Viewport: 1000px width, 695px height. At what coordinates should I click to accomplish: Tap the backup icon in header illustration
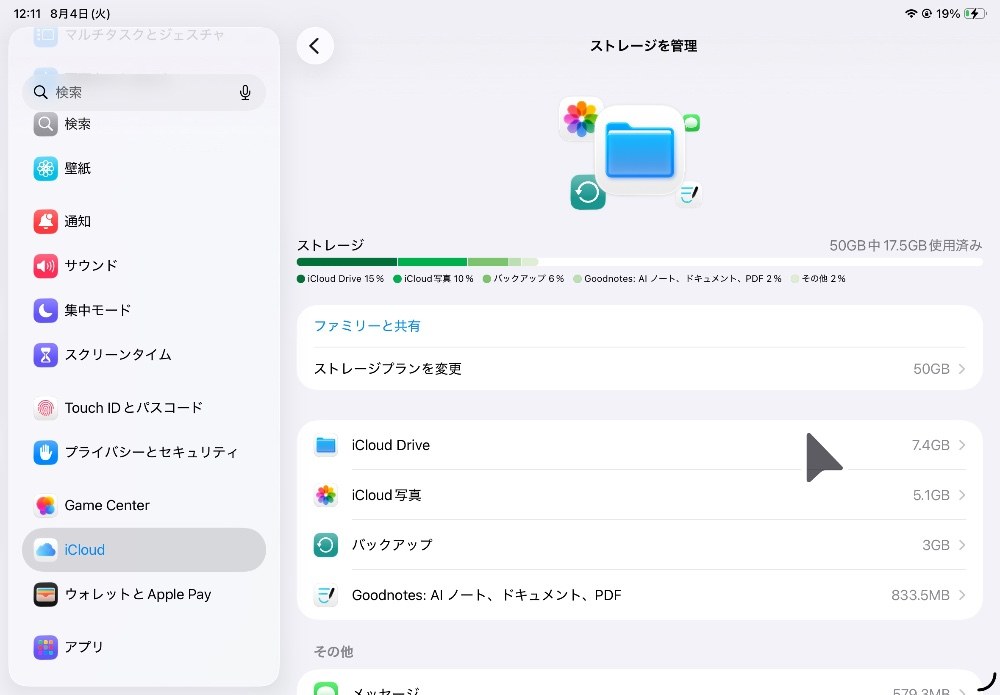(587, 192)
